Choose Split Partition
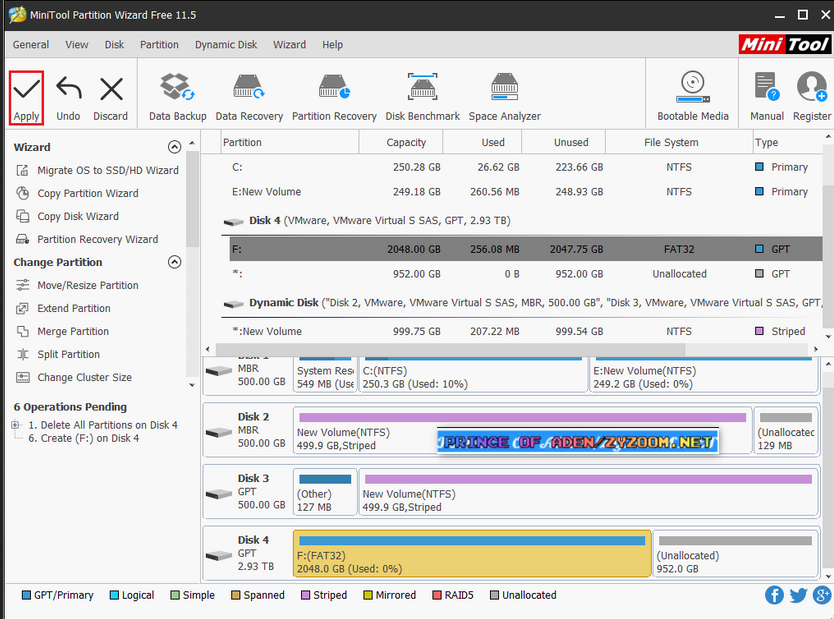The image size is (834, 619). 58,354
